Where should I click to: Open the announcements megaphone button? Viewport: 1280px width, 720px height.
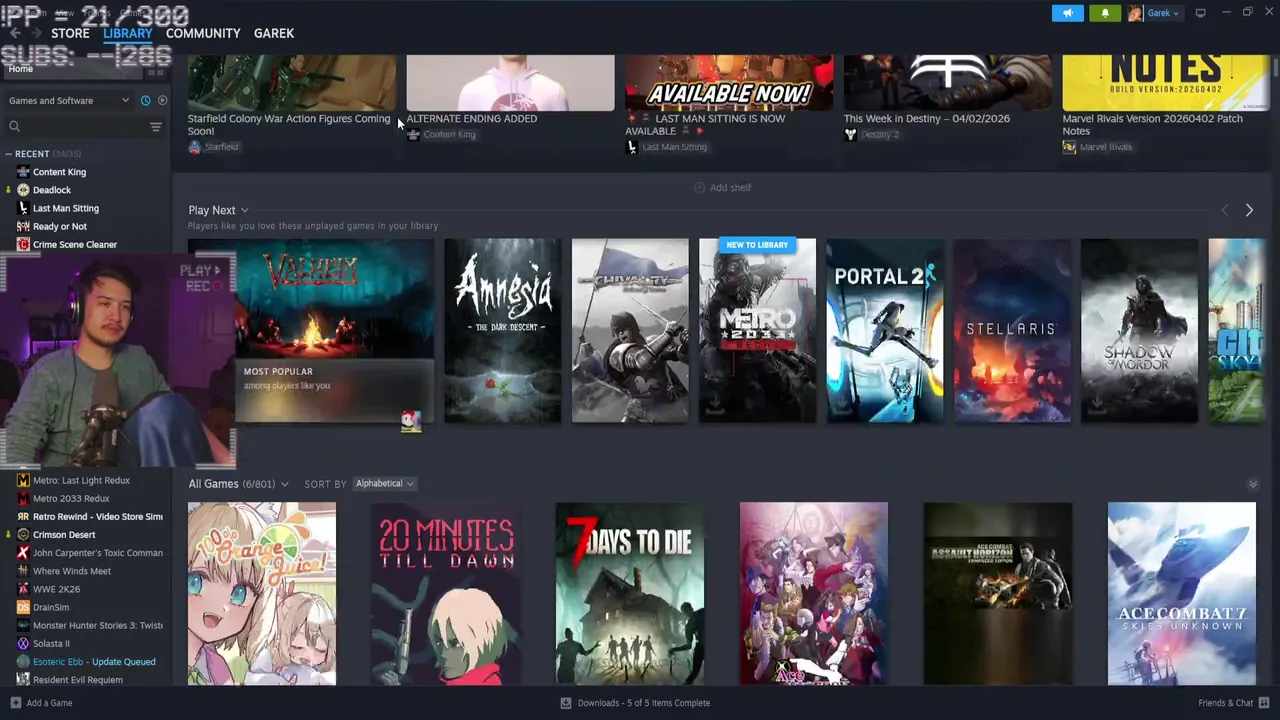click(1067, 13)
